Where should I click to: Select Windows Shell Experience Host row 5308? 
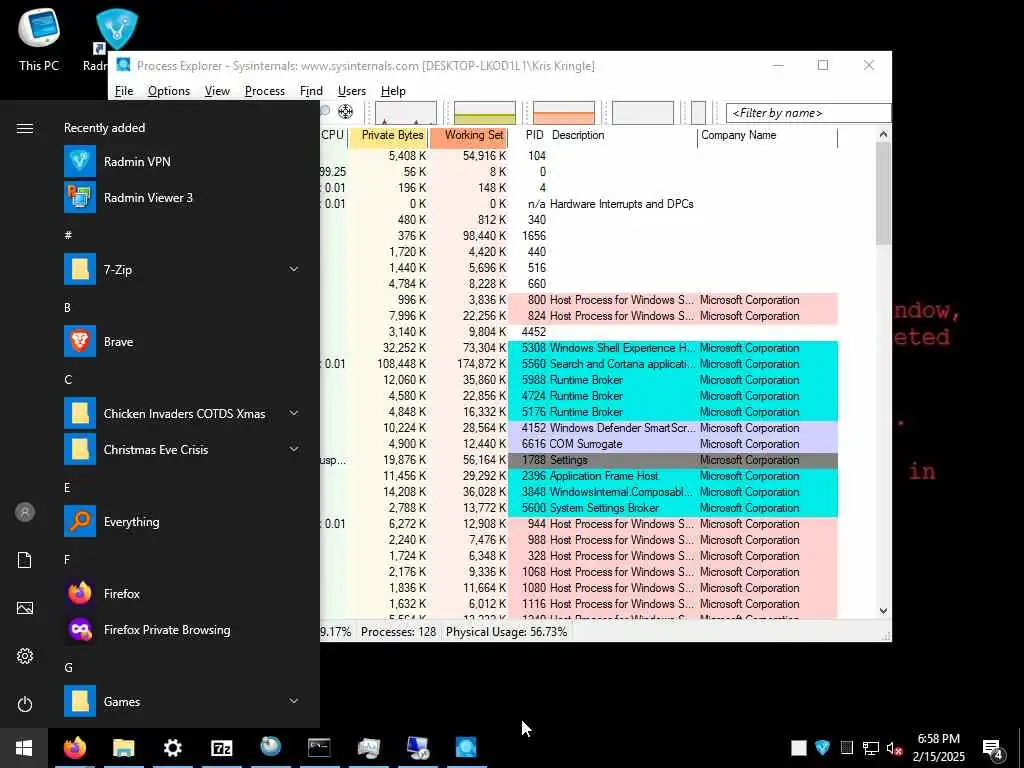pos(579,348)
